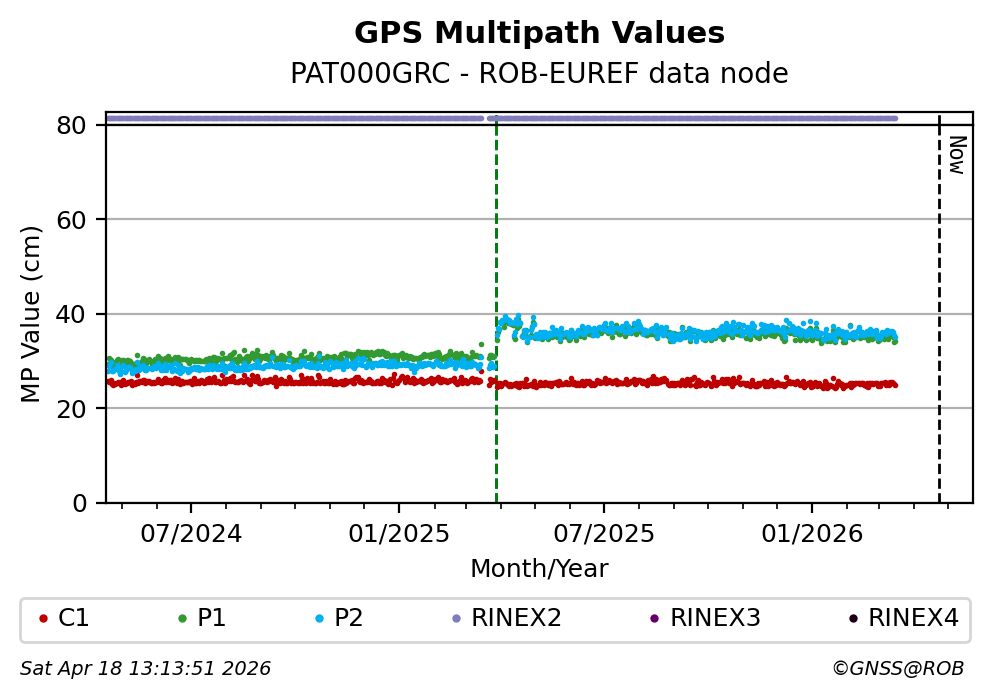Click the 07/2025 x-axis tick label

coord(604,533)
